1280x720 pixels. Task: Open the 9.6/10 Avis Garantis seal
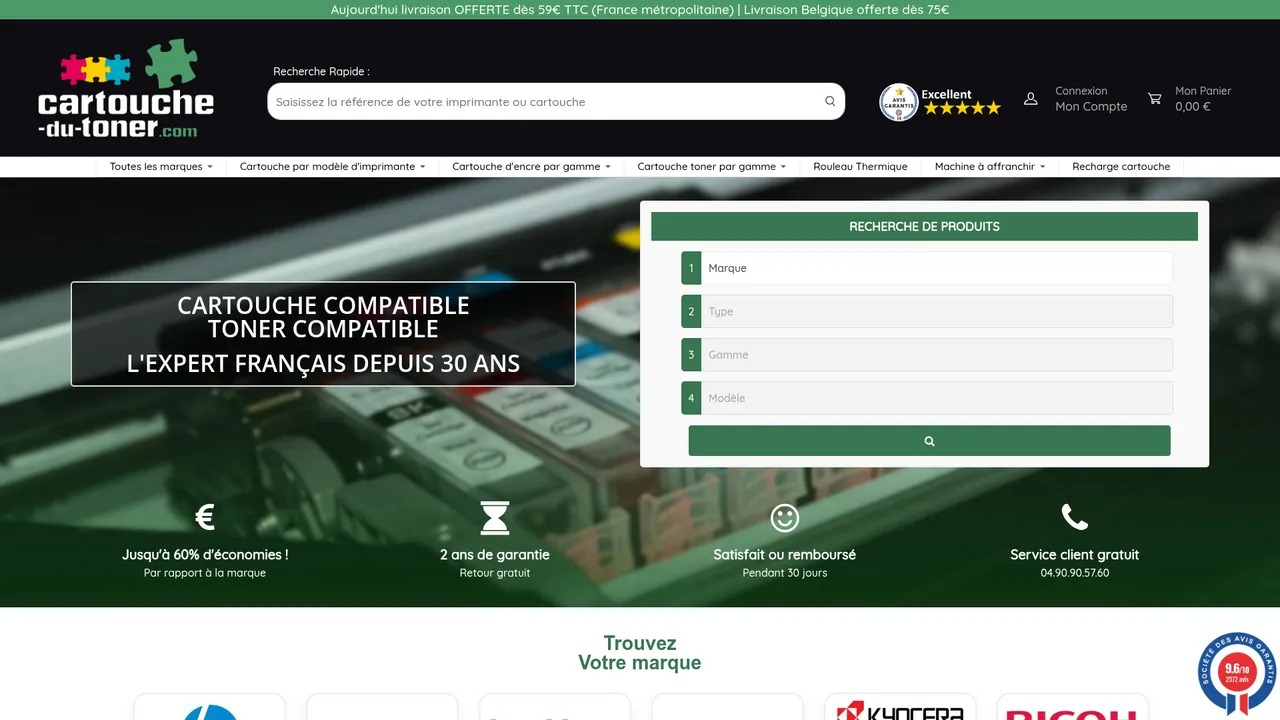click(x=1237, y=673)
